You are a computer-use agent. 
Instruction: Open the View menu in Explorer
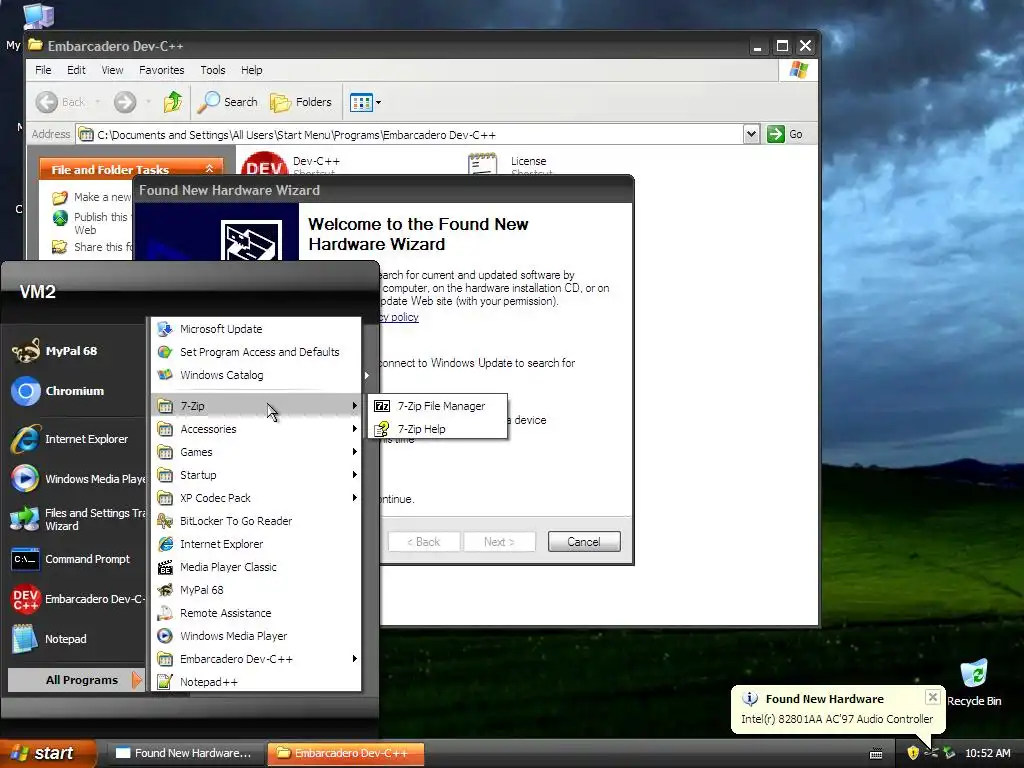(x=112, y=70)
